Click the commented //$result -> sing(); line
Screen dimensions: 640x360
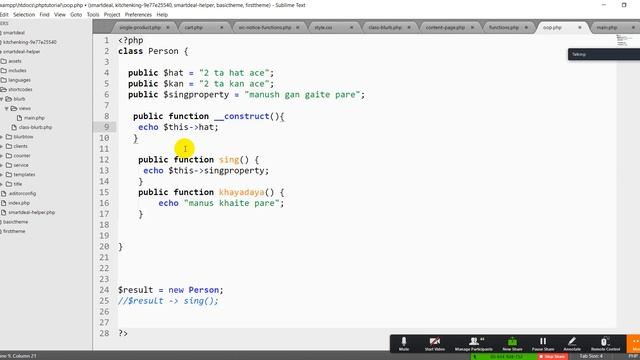168,301
